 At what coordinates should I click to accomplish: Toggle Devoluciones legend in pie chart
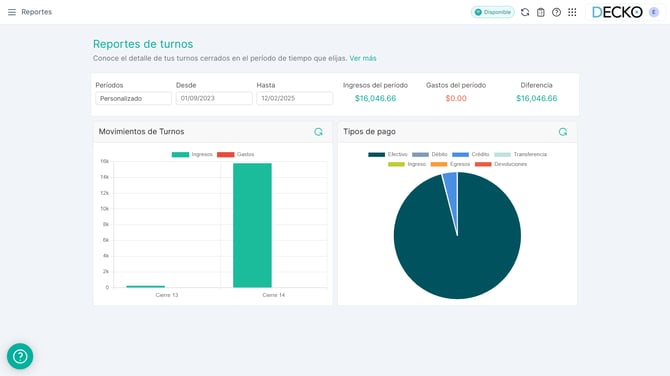coord(501,164)
